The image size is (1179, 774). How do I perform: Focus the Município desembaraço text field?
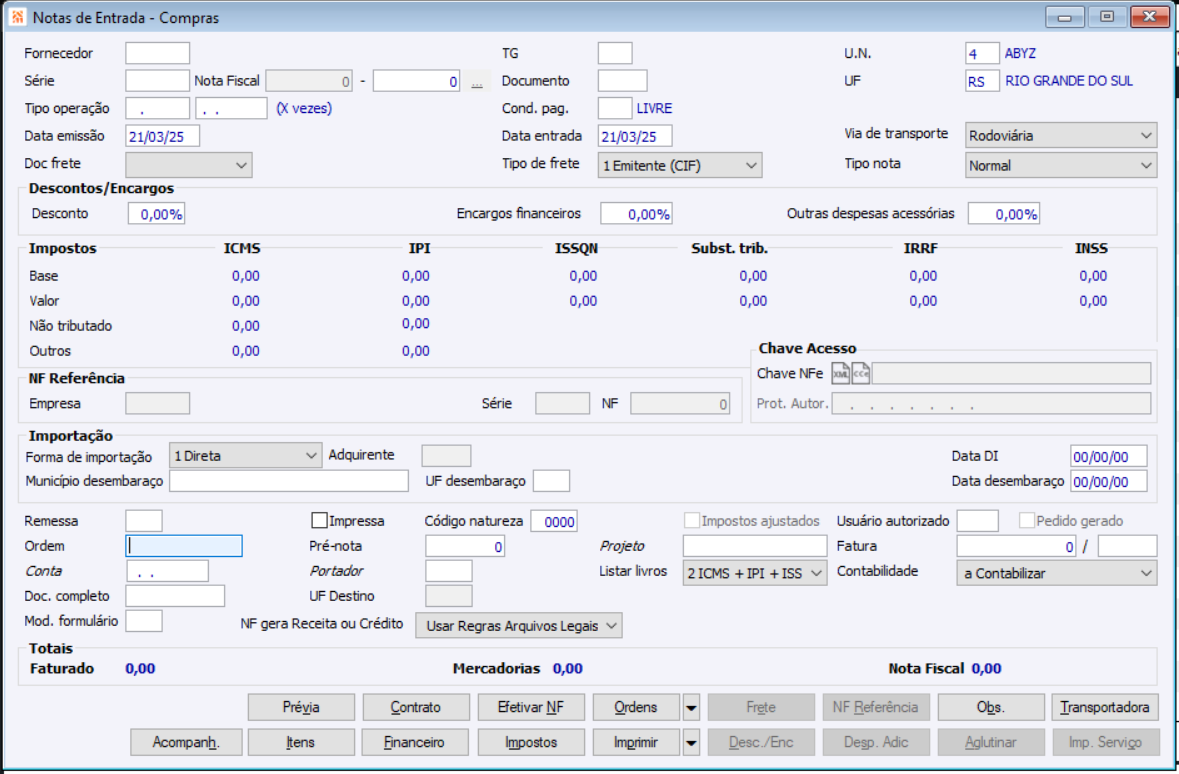pyautogui.click(x=289, y=482)
